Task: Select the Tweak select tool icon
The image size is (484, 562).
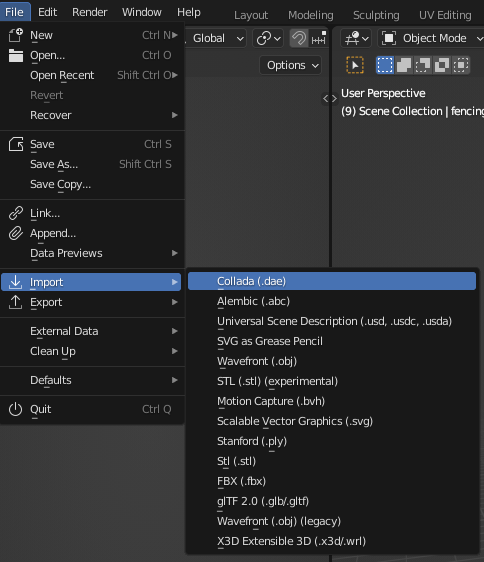Action: (x=355, y=65)
